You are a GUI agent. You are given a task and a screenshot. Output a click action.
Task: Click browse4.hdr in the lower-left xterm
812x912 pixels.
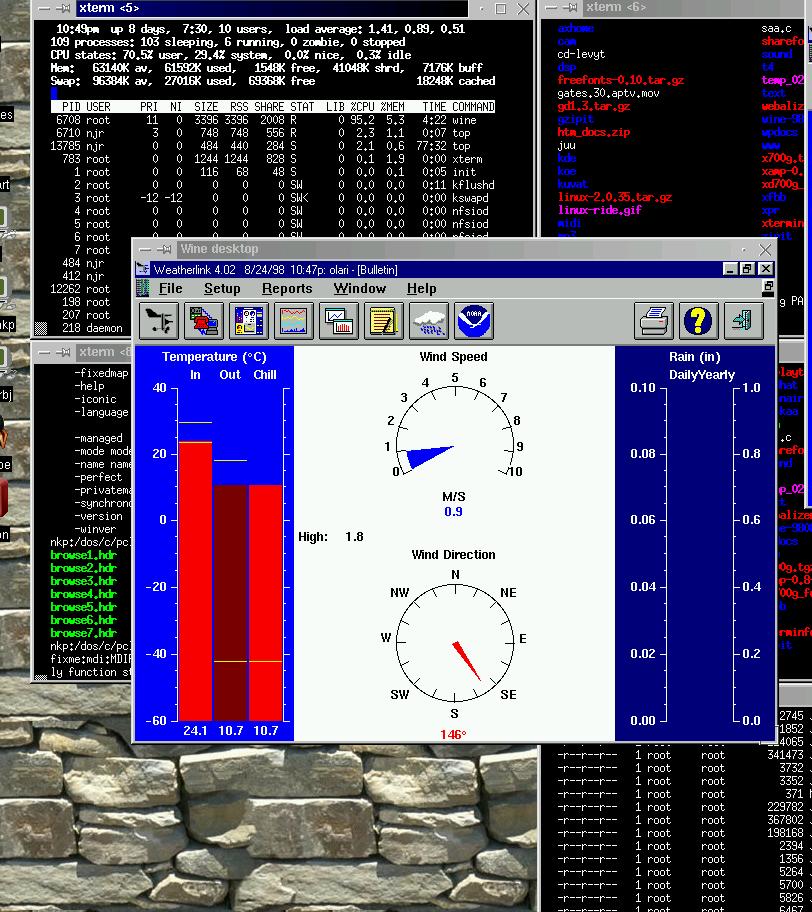tap(83, 594)
